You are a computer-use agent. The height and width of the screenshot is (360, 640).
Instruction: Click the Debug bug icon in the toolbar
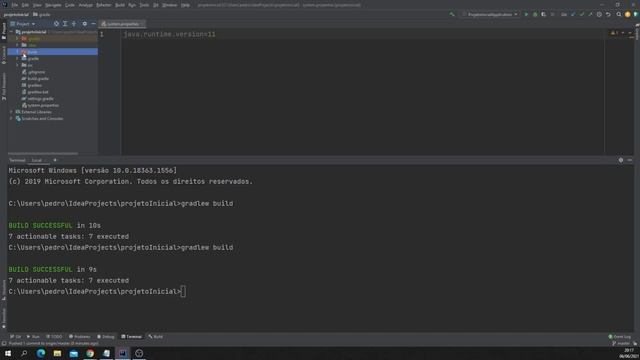(x=535, y=14)
